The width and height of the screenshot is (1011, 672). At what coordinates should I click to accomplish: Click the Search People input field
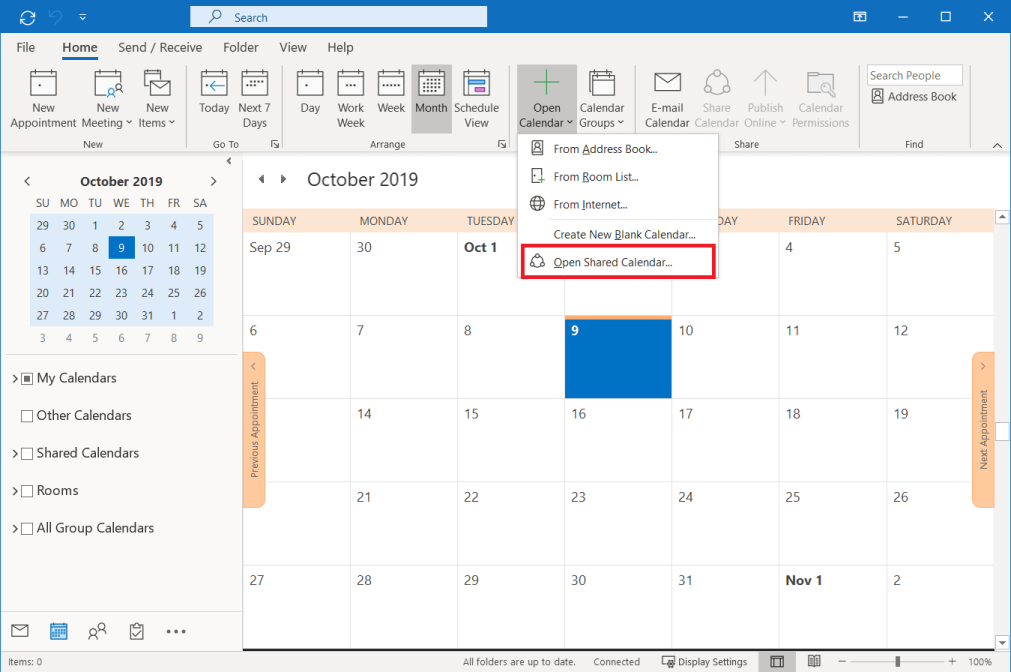[914, 75]
